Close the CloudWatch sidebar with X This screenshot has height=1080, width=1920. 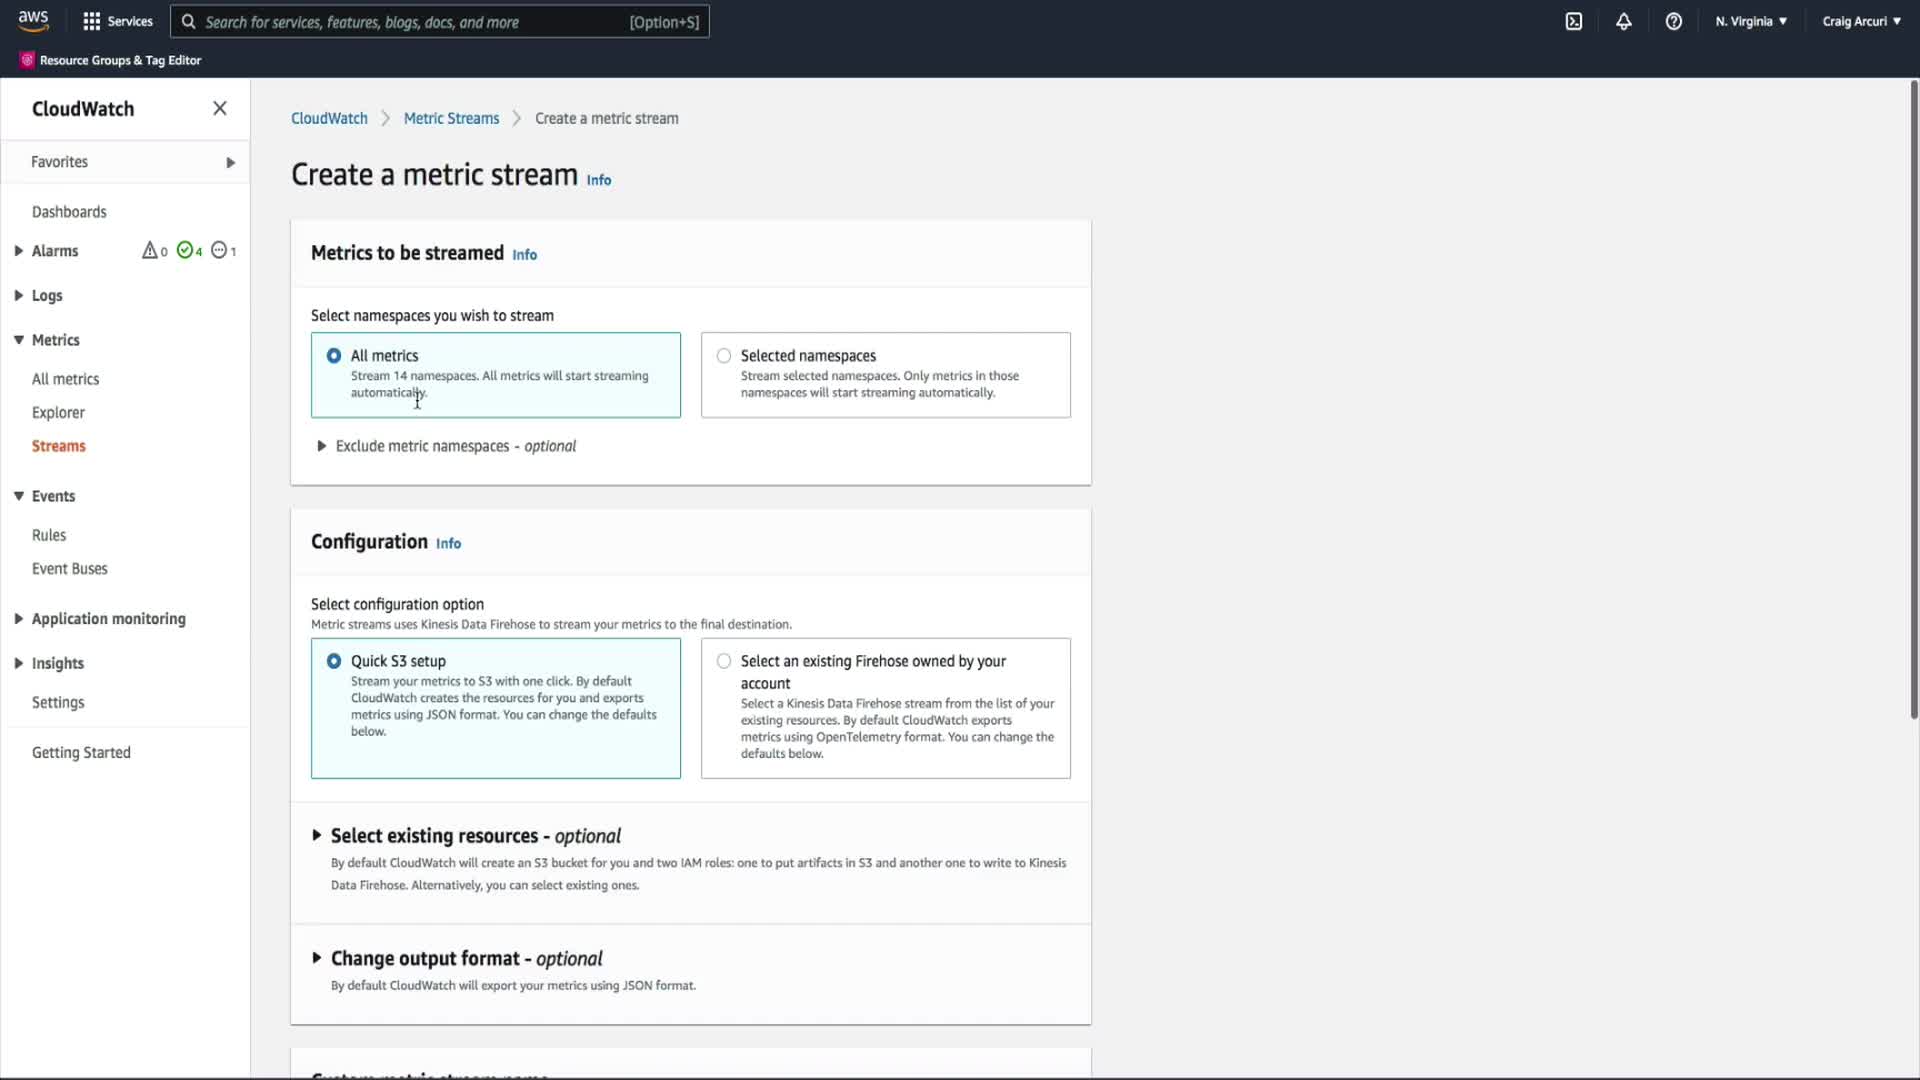pos(220,108)
